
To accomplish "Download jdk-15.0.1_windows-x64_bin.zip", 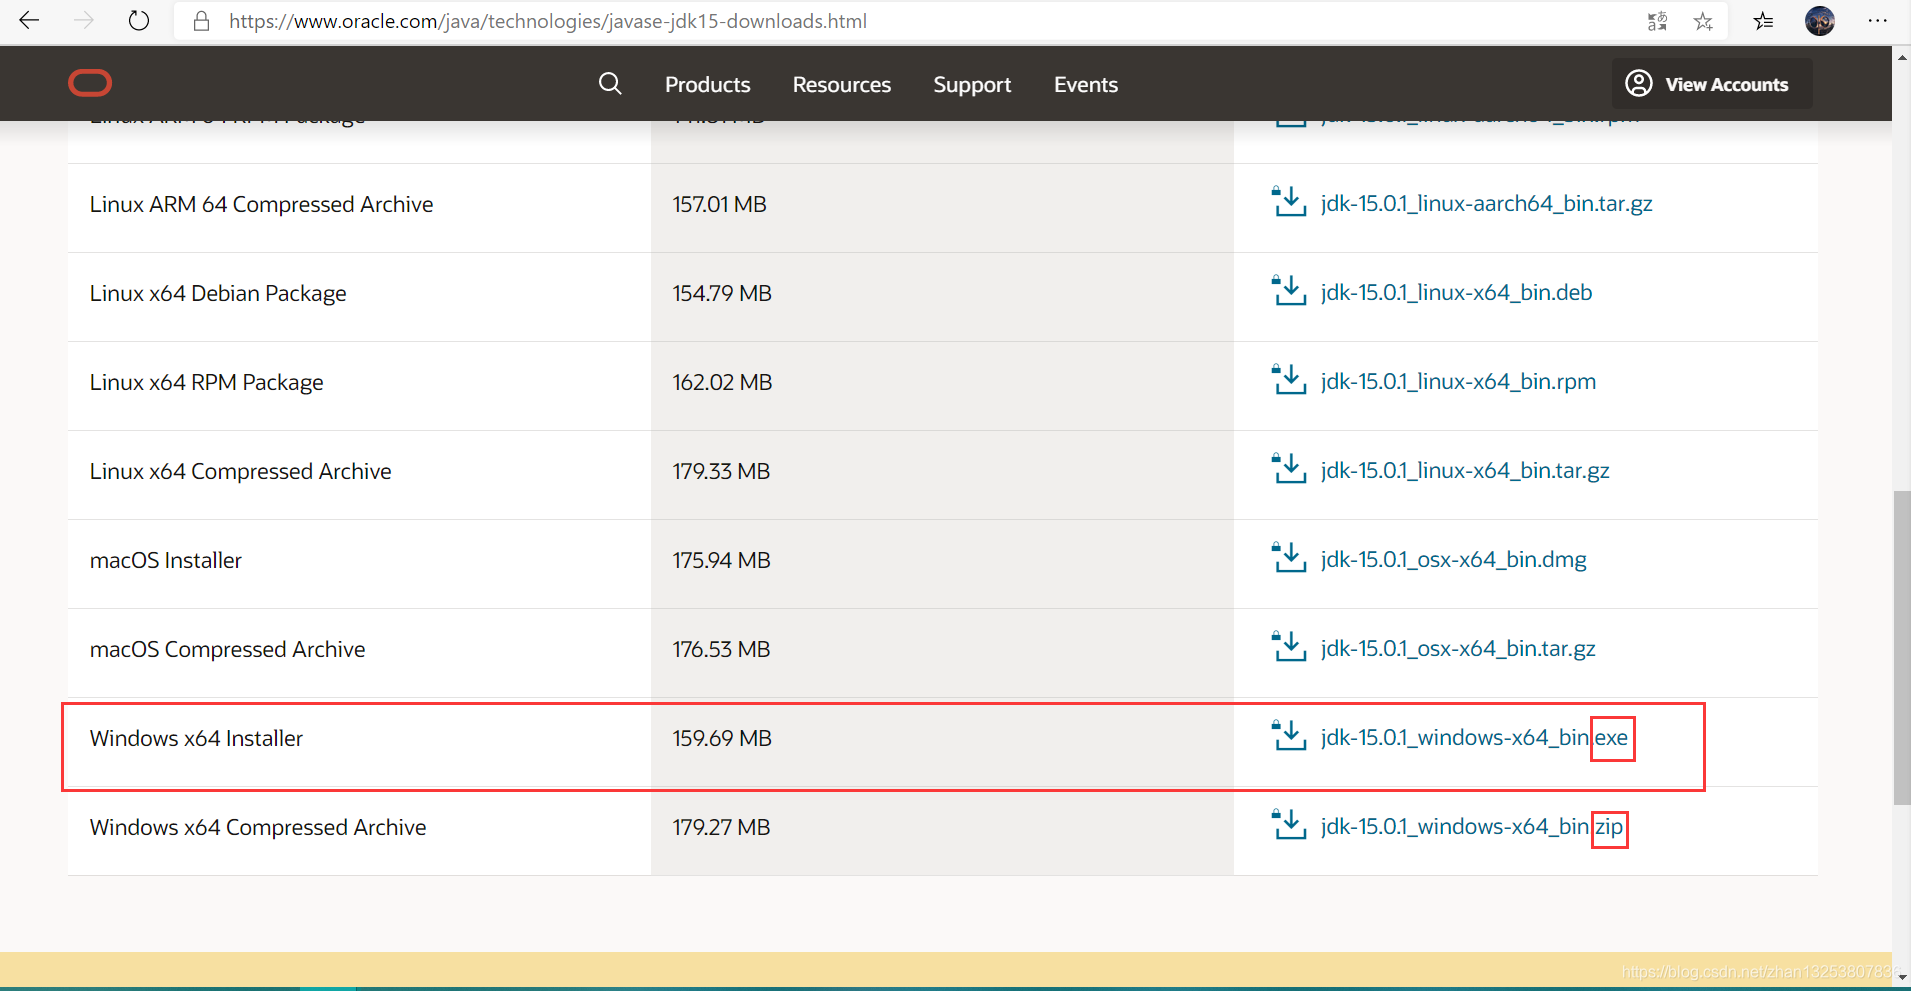I will click(1472, 827).
